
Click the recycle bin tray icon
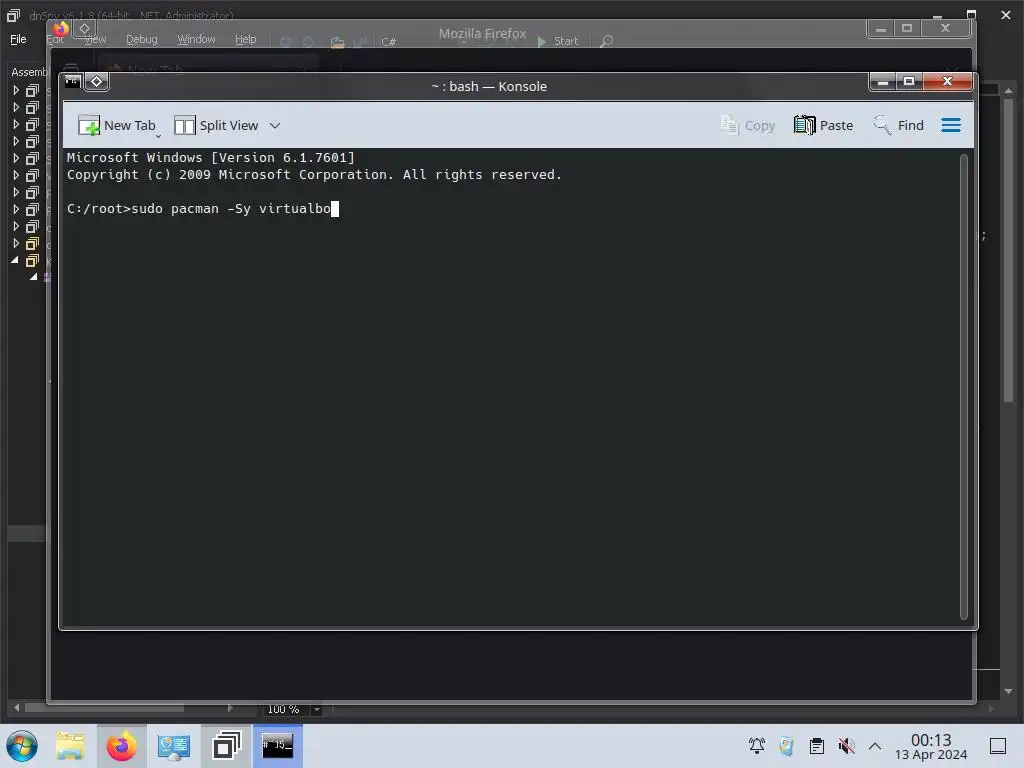pos(787,746)
